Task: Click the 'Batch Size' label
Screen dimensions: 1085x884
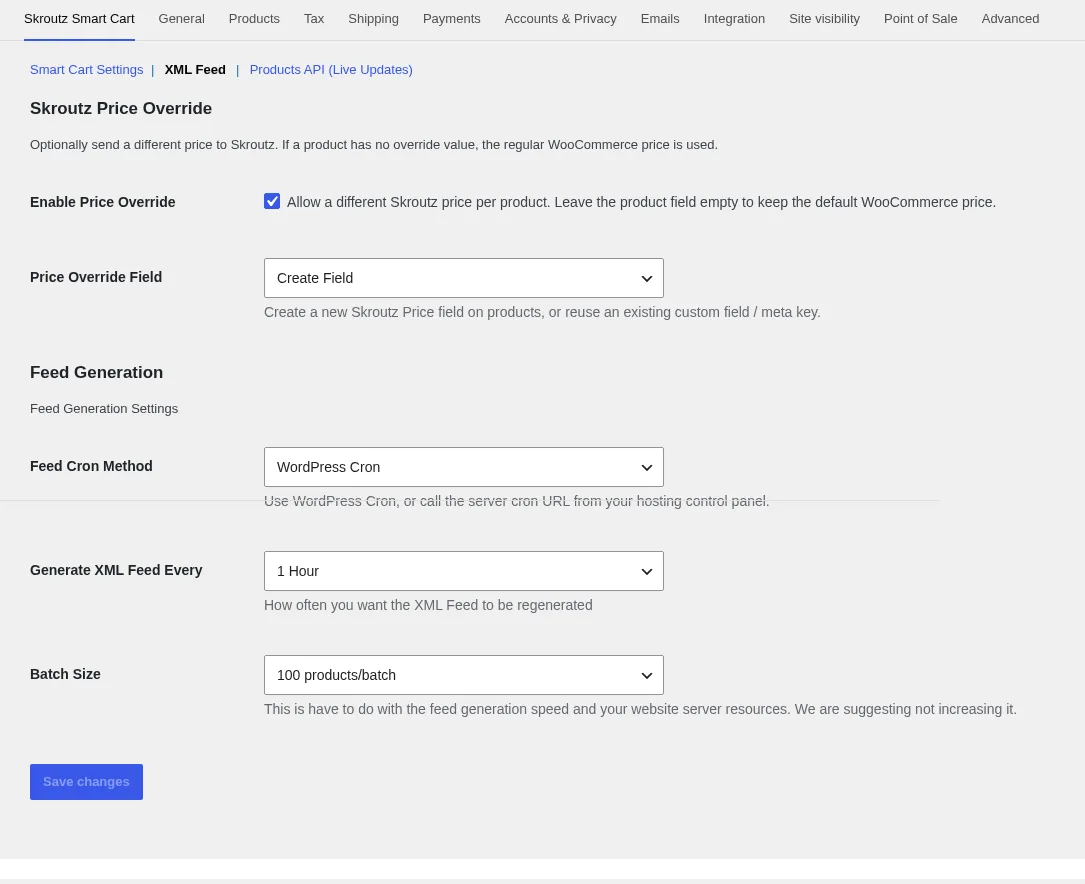Action: 65,674
